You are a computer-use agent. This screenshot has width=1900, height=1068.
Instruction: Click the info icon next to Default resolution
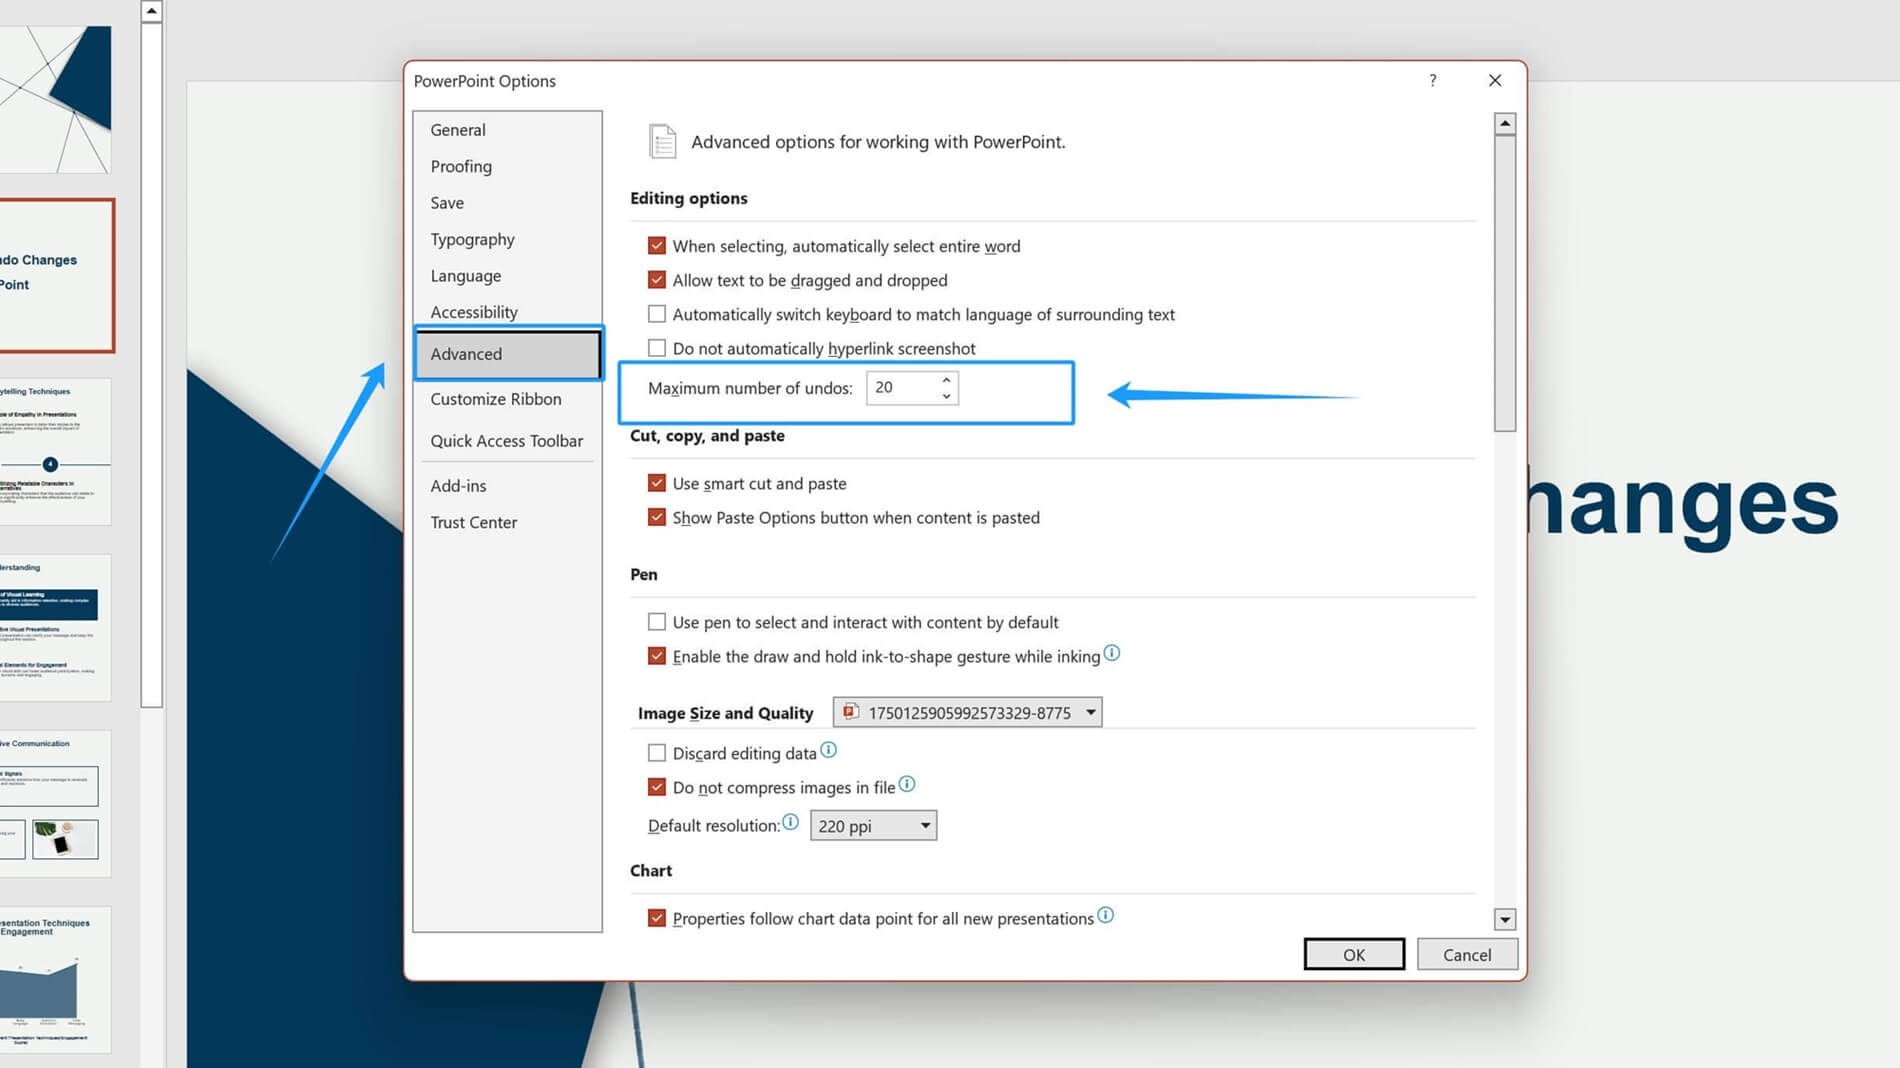(790, 822)
